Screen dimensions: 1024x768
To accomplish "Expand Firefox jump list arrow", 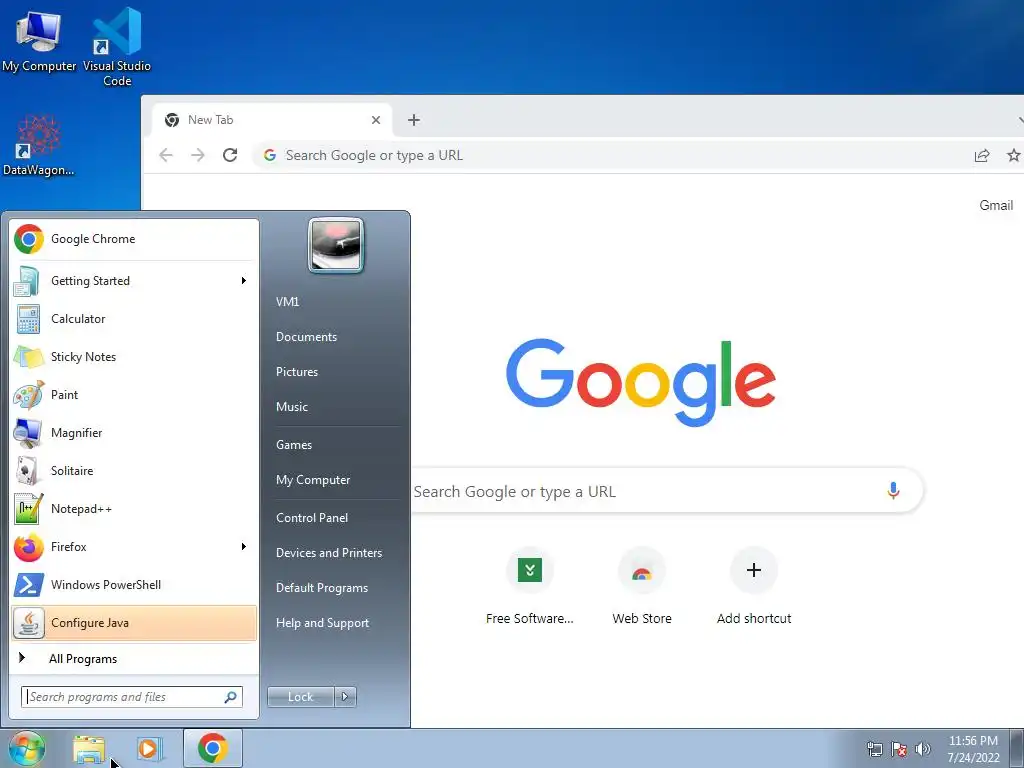I will click(x=244, y=547).
